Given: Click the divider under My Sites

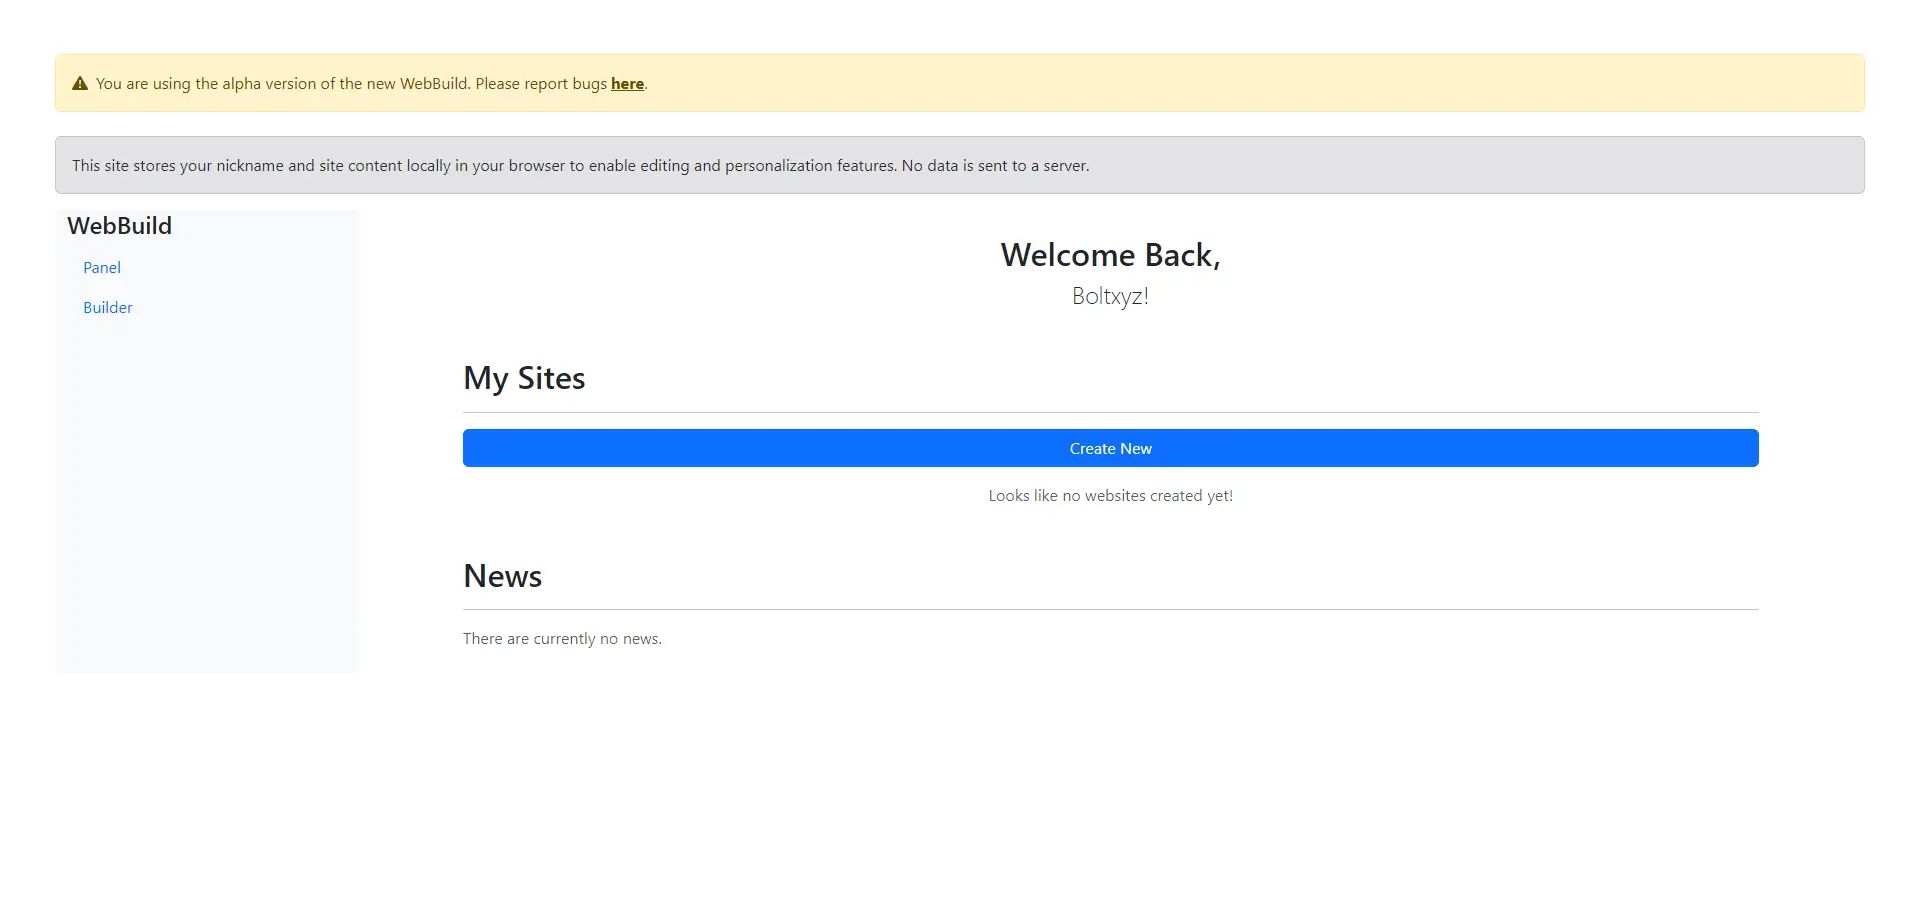Looking at the screenshot, I should pos(1109,410).
